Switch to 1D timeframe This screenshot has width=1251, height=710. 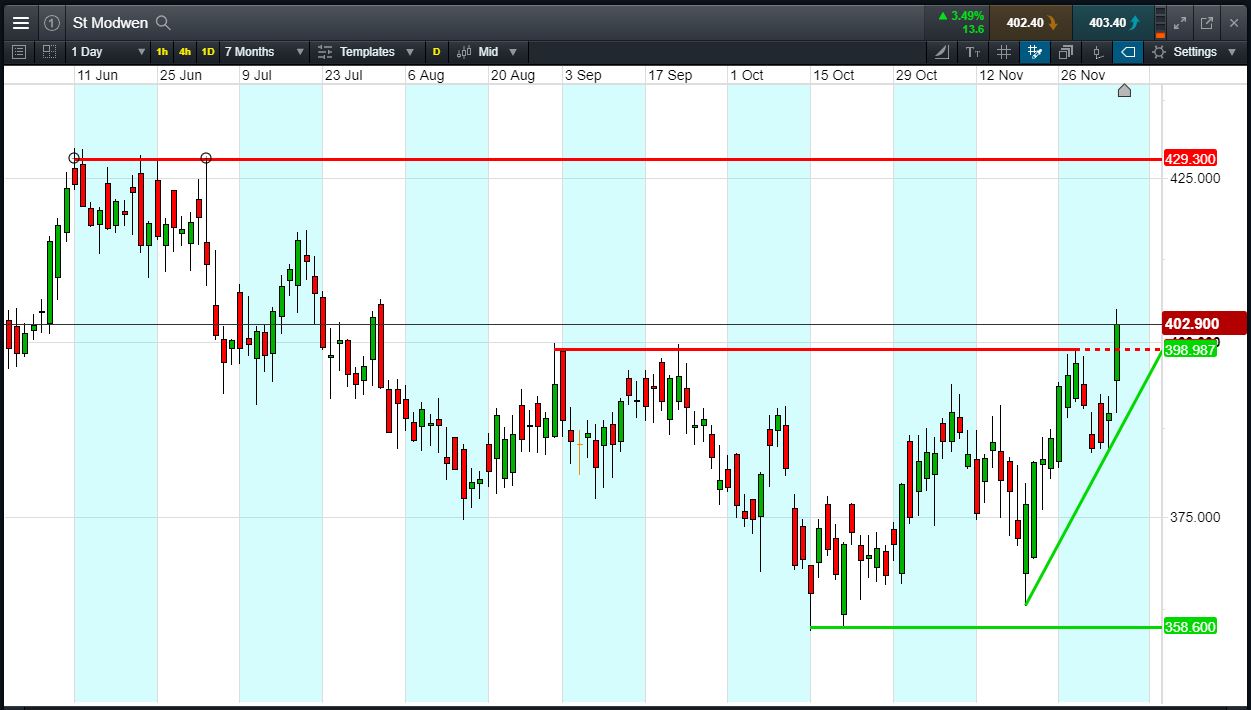pyautogui.click(x=208, y=51)
